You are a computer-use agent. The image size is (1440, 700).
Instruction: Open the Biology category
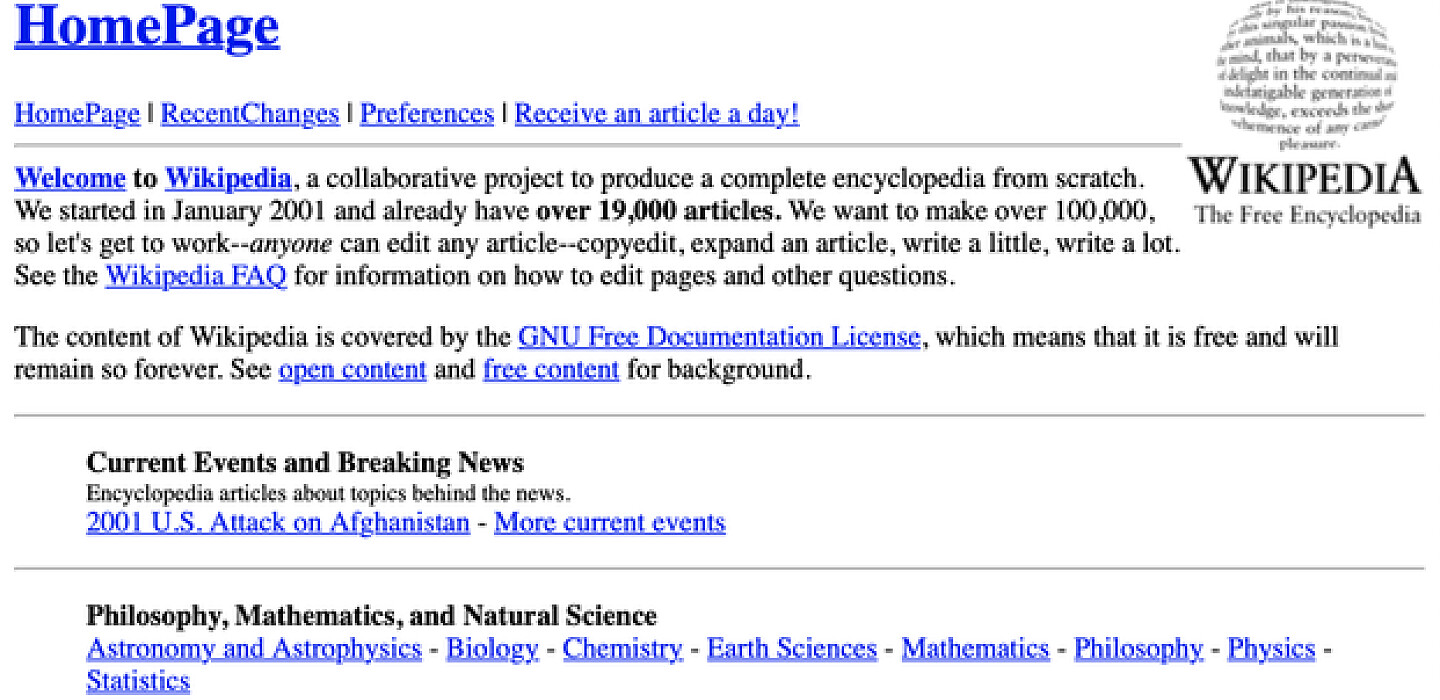pos(492,648)
